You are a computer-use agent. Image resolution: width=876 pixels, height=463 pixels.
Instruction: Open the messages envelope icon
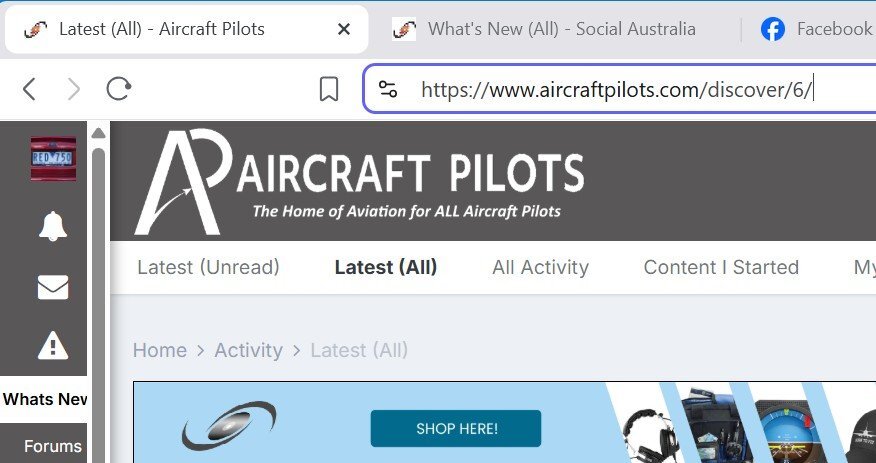tap(53, 287)
